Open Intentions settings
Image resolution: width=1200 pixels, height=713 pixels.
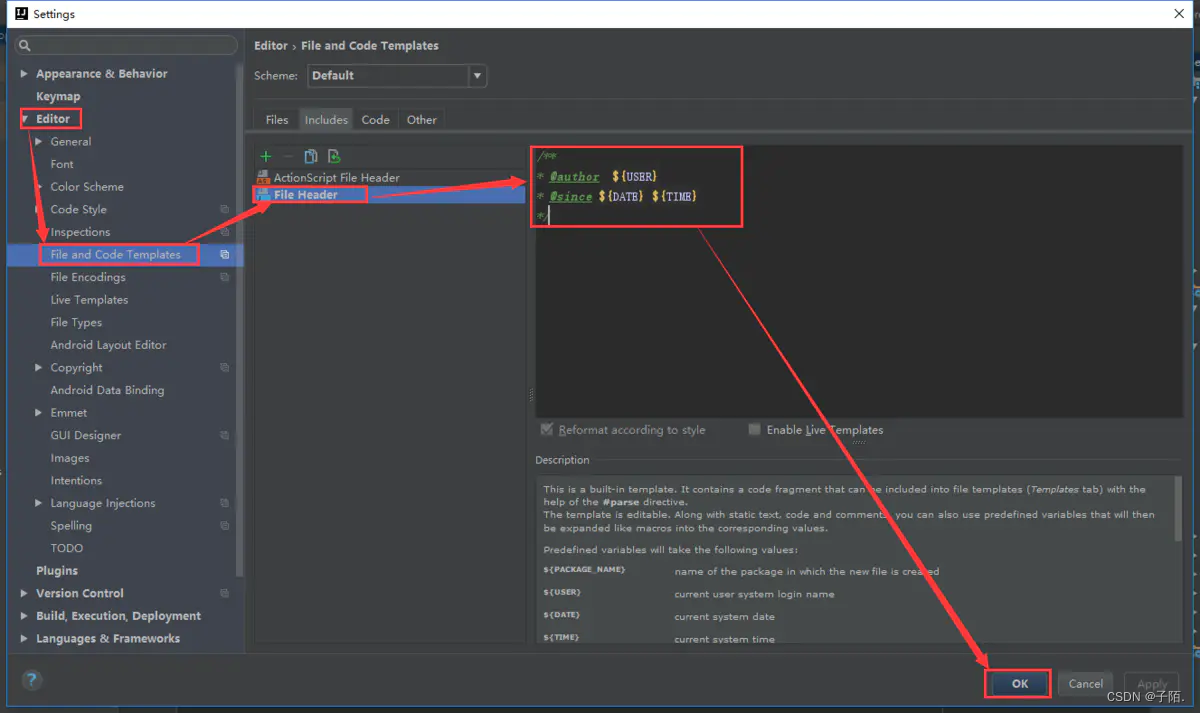[x=76, y=481]
